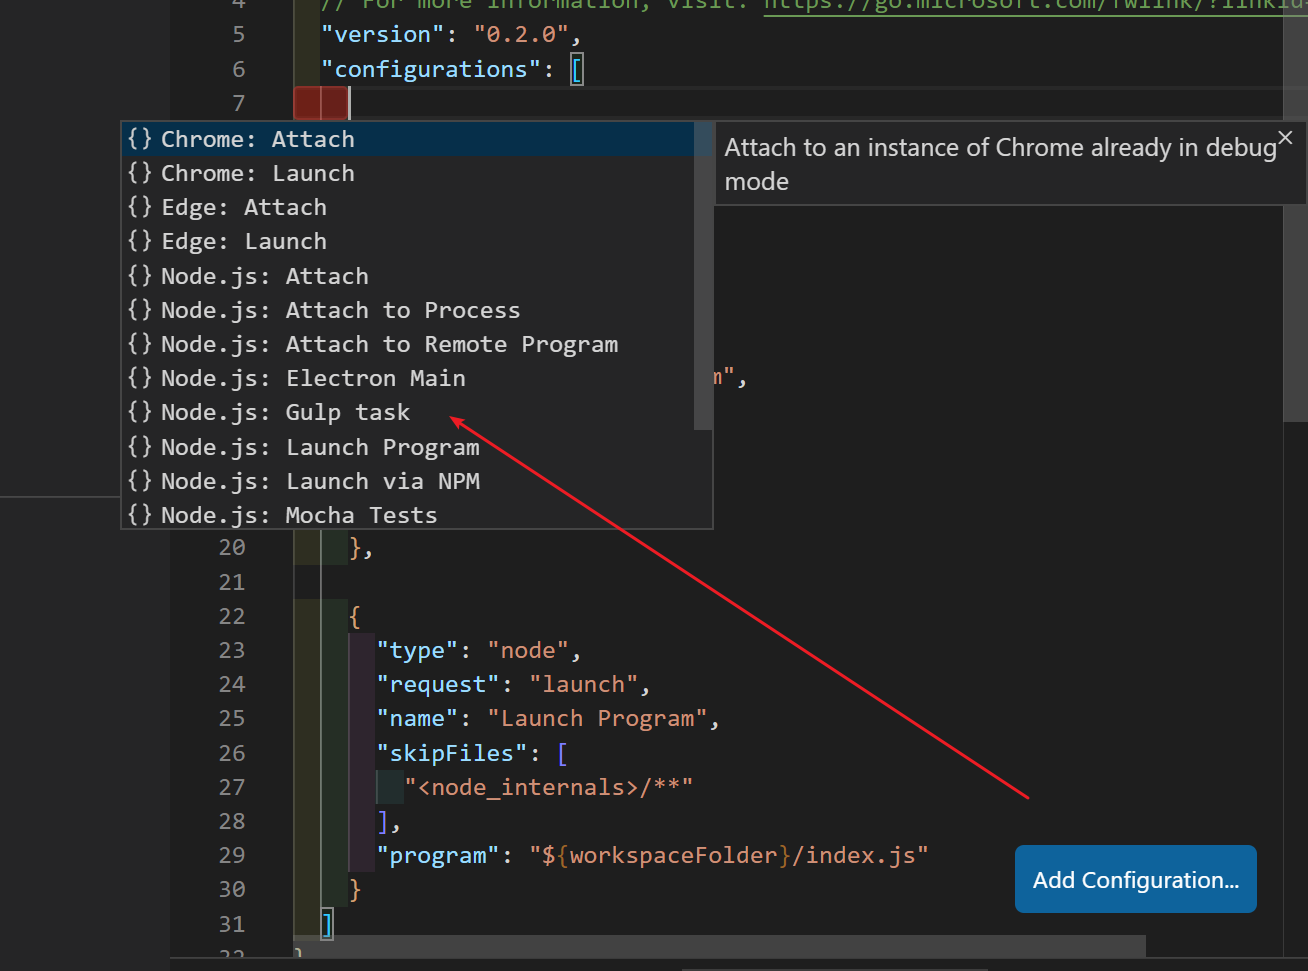Click the closing bracket on line 31
The height and width of the screenshot is (971, 1308).
pyautogui.click(x=326, y=924)
